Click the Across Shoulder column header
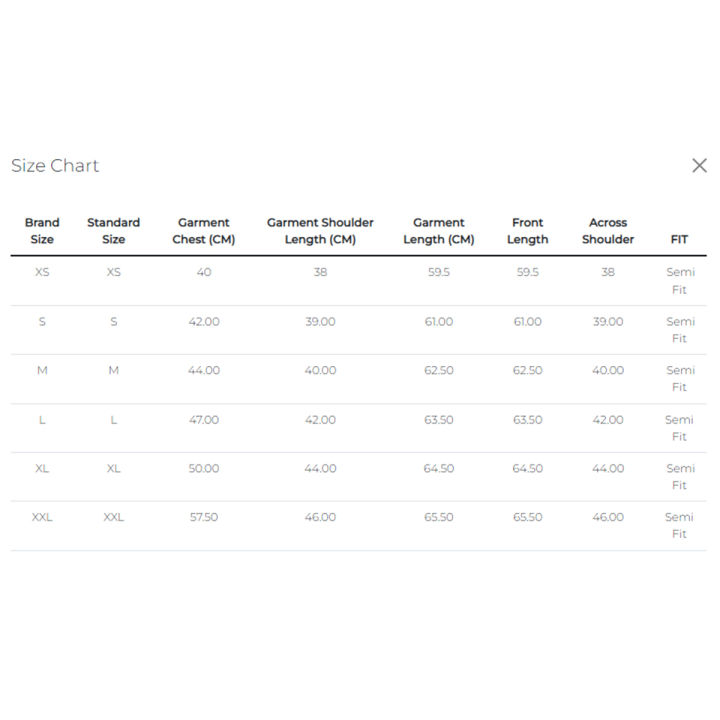The height and width of the screenshot is (720, 720). (608, 231)
